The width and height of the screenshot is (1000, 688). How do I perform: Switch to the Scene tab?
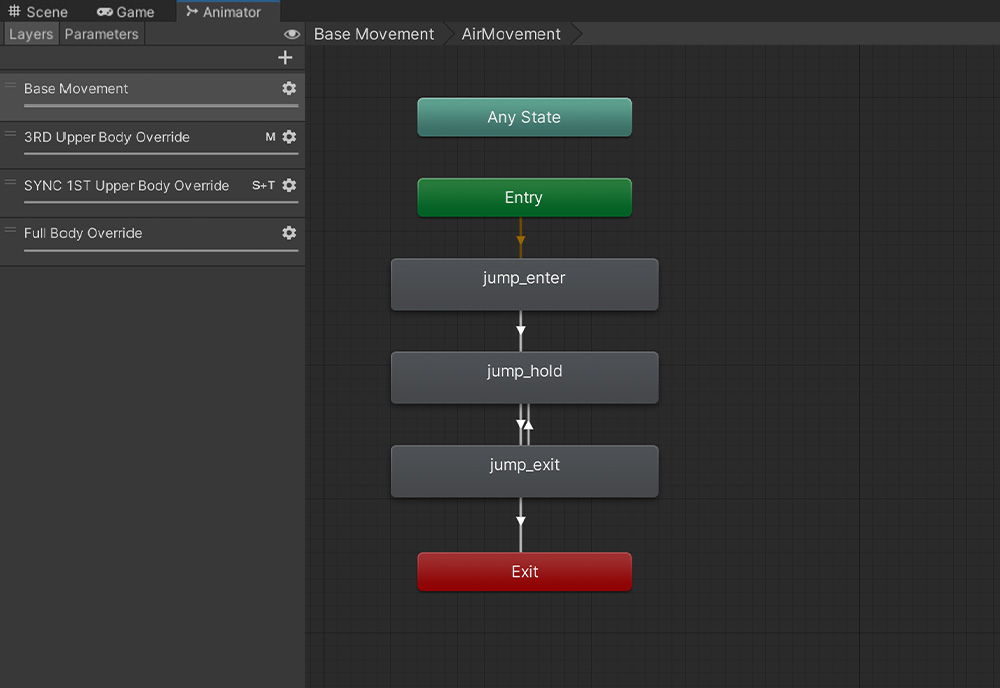tap(38, 11)
